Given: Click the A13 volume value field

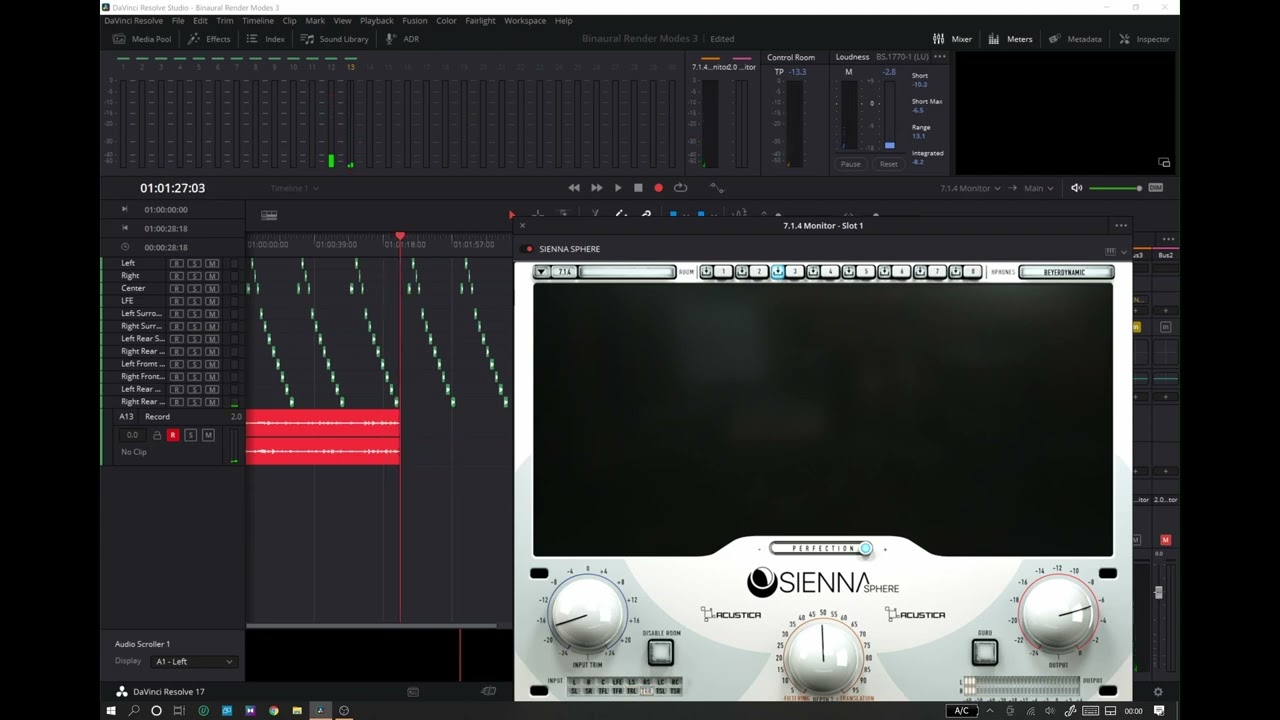Looking at the screenshot, I should pos(132,435).
